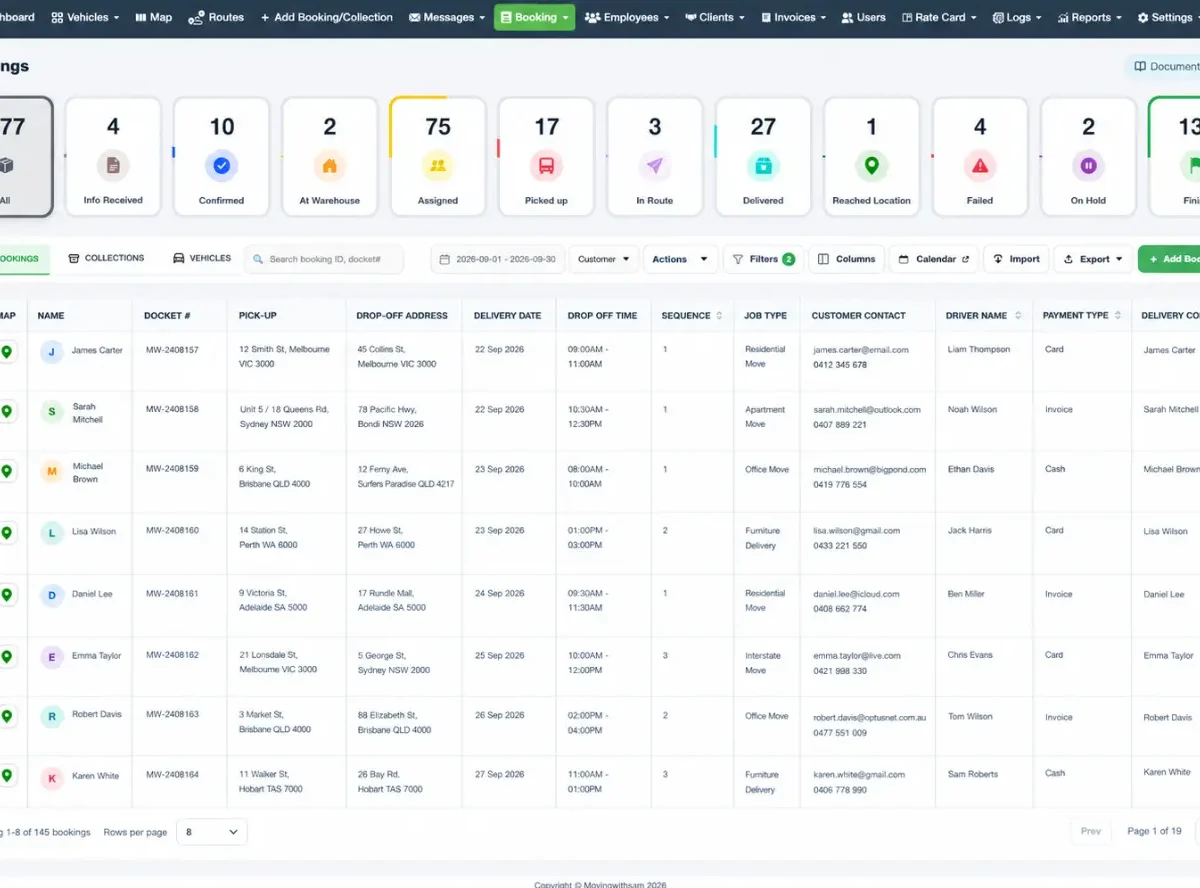Open map pin for Karen White row
The height and width of the screenshot is (888, 1200).
coord(7,776)
